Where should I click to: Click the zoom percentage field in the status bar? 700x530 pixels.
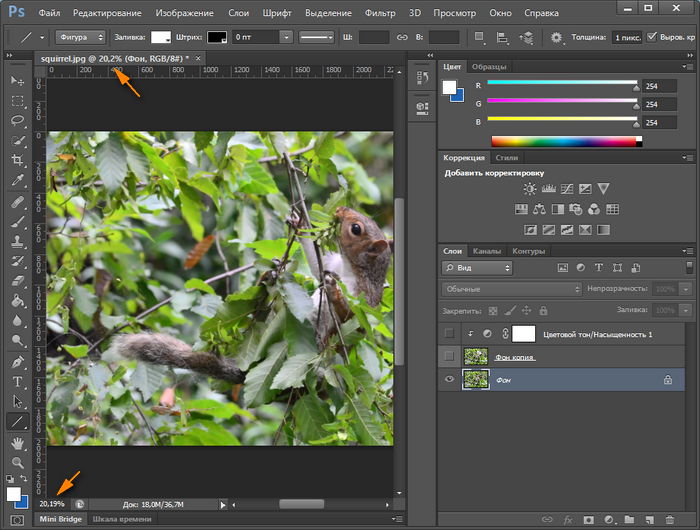coord(54,503)
